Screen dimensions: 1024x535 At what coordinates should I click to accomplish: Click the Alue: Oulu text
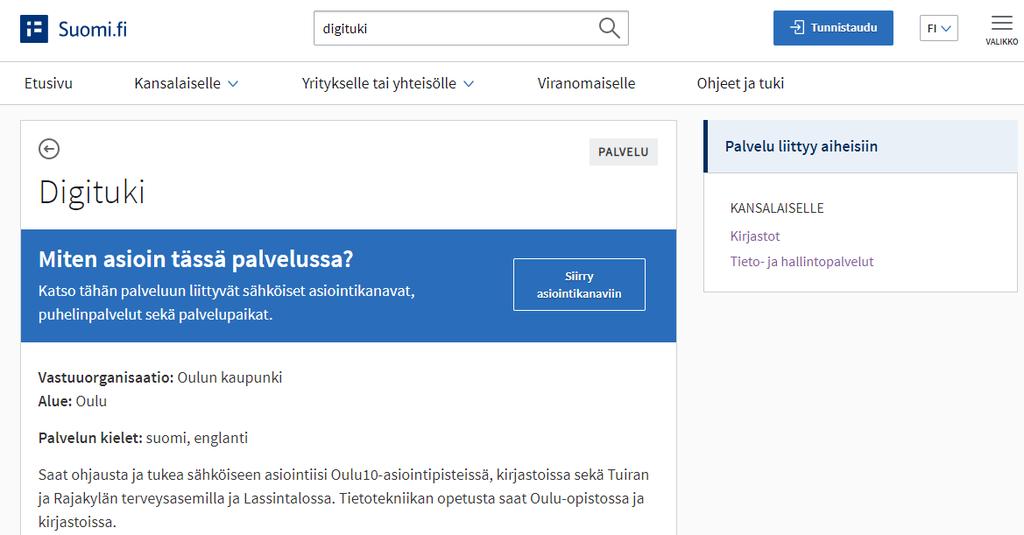click(72, 401)
